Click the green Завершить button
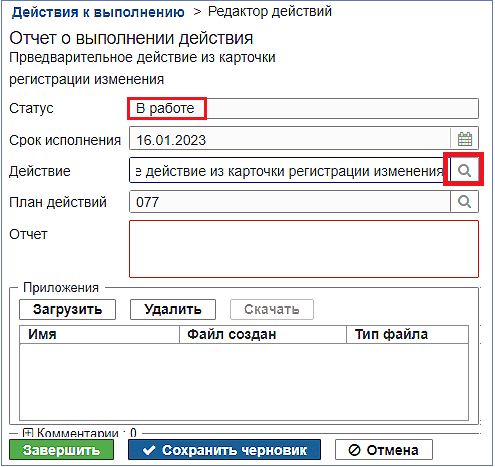495x467 pixels. [x=61, y=450]
